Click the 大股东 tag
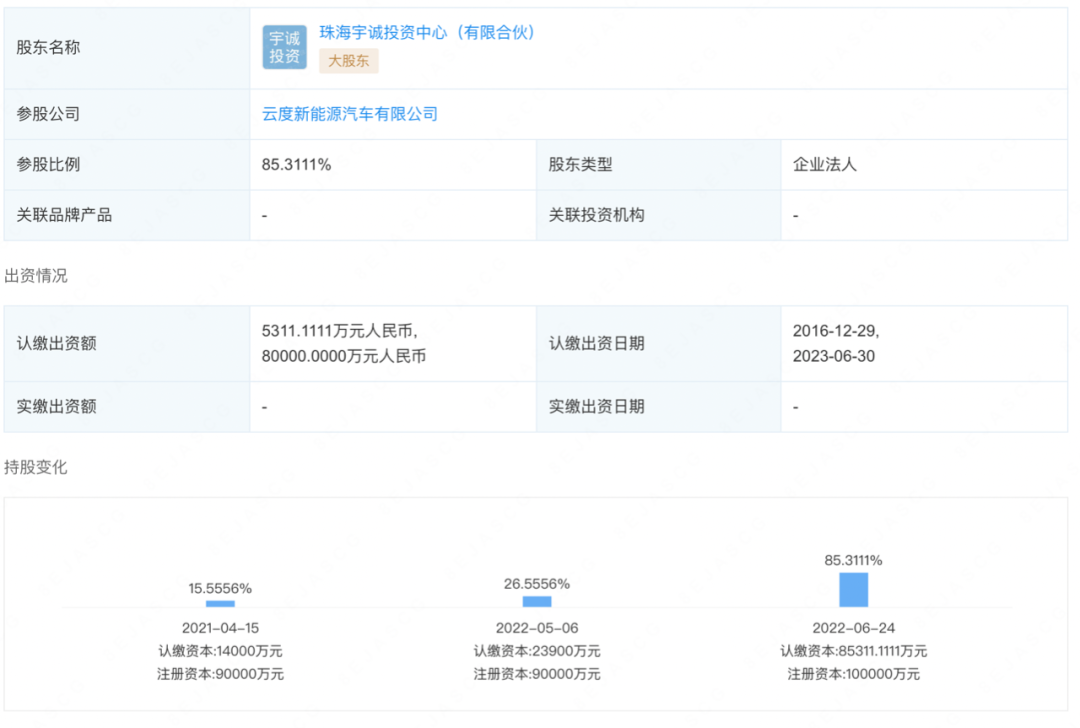 coord(349,61)
